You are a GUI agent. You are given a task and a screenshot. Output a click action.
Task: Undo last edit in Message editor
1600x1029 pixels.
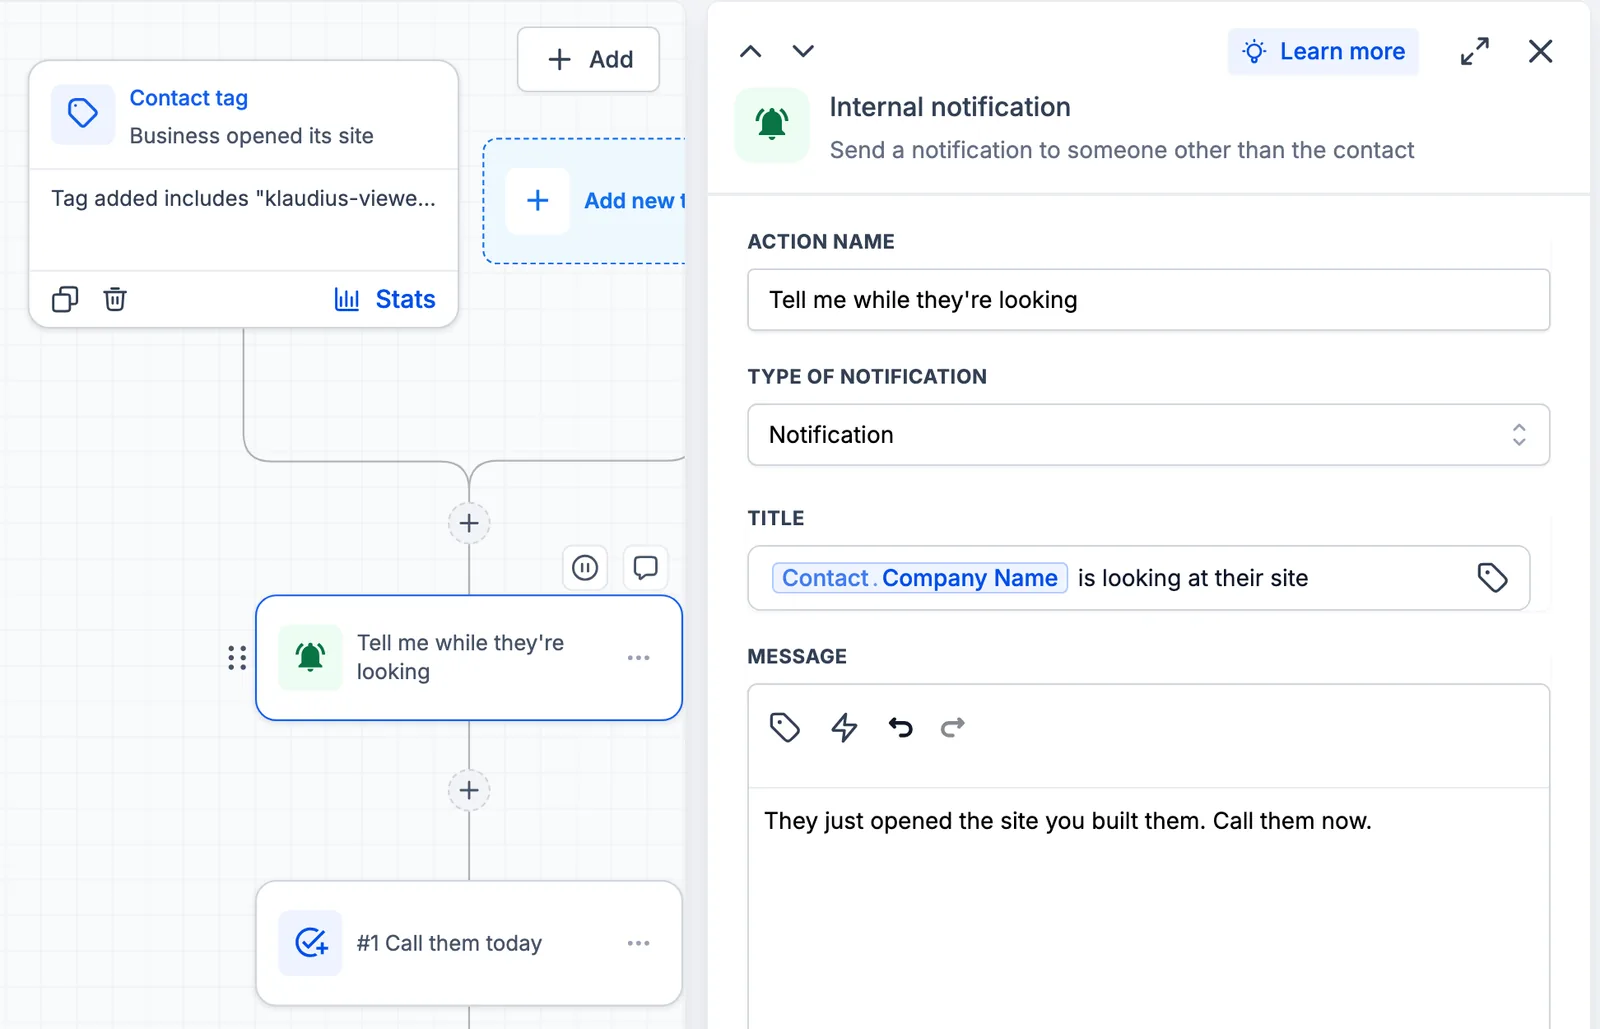(x=901, y=727)
